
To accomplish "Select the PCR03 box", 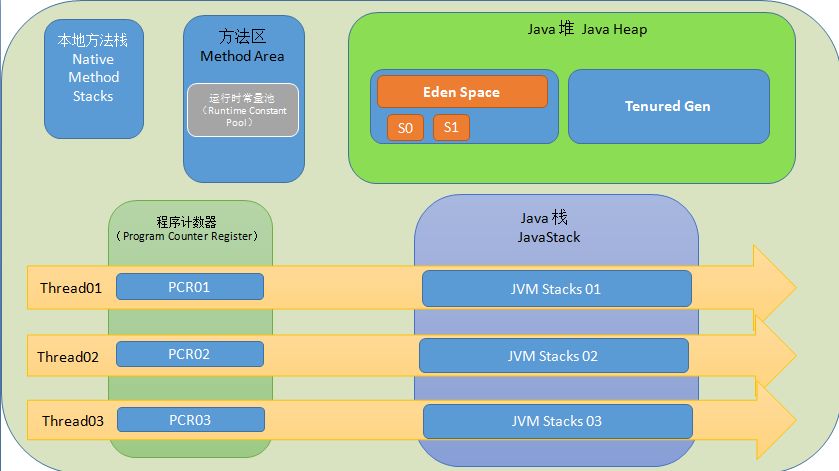I will click(x=190, y=420).
